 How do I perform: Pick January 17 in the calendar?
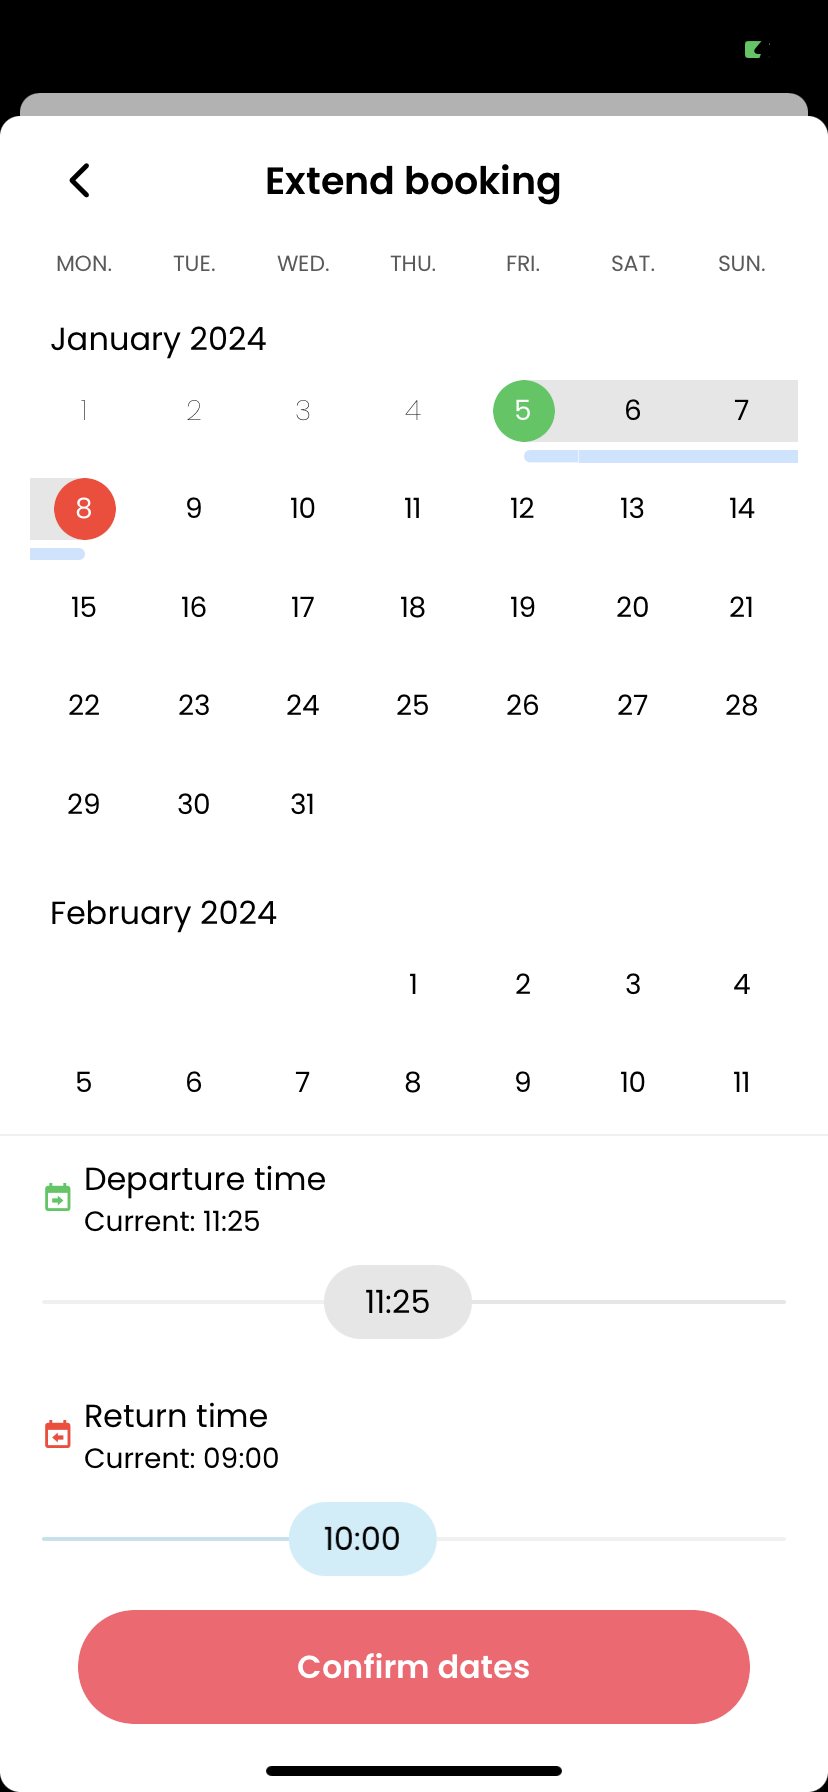pyautogui.click(x=303, y=607)
